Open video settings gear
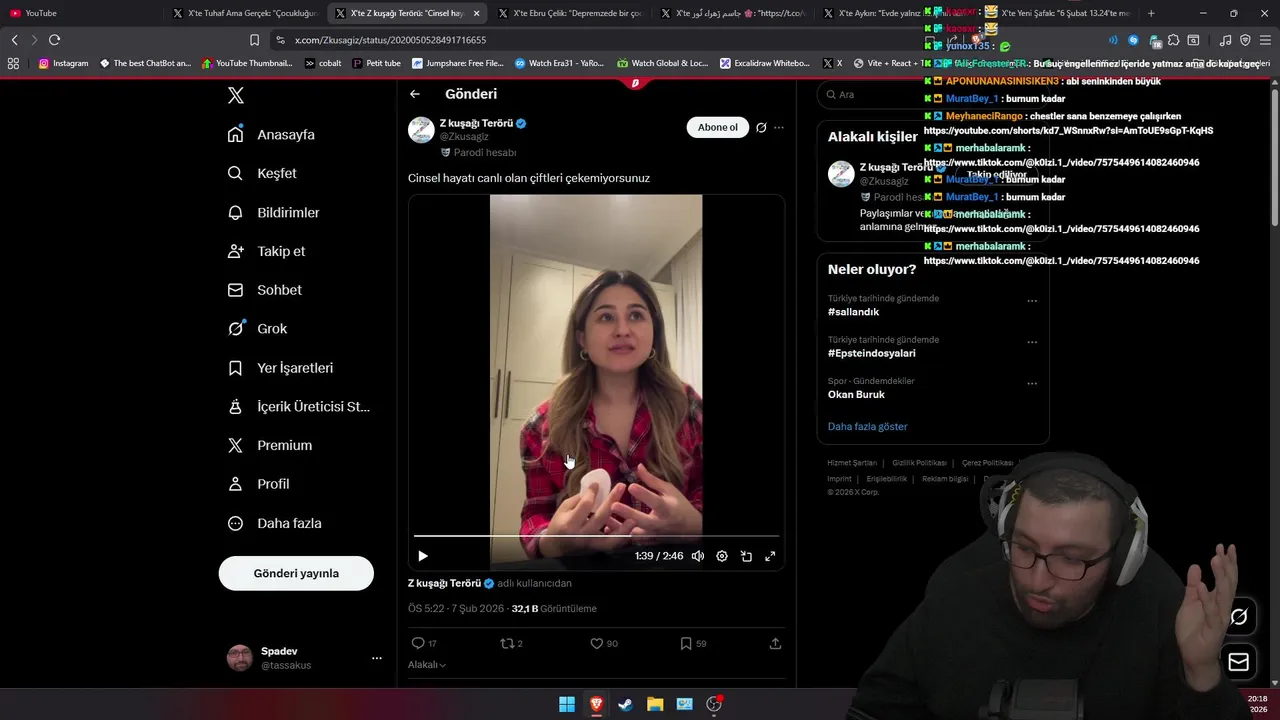The image size is (1280, 720). click(x=722, y=556)
